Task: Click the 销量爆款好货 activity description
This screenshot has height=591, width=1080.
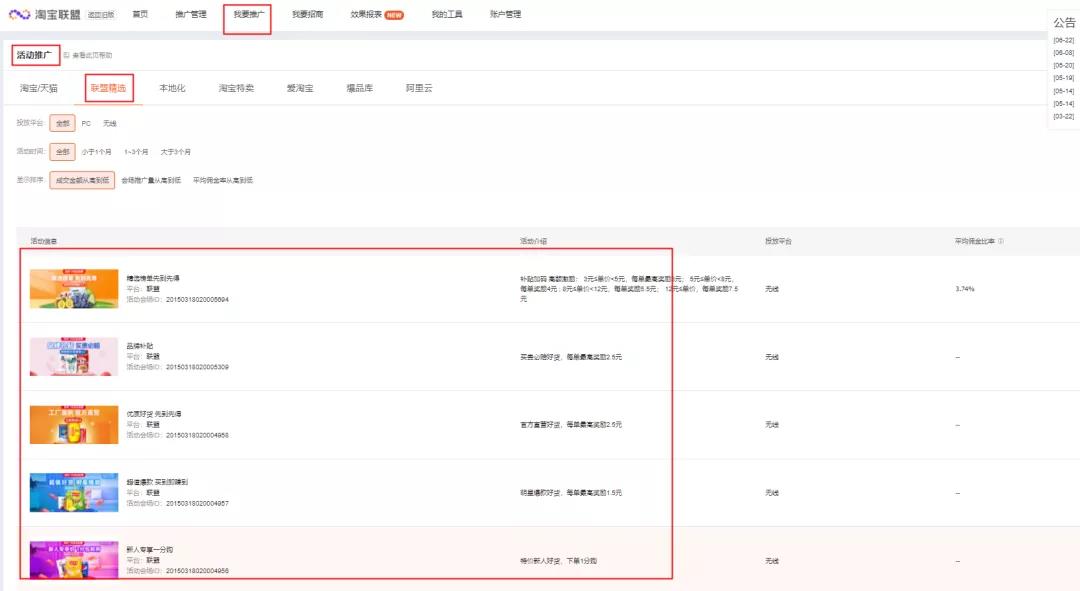Action: coord(571,492)
